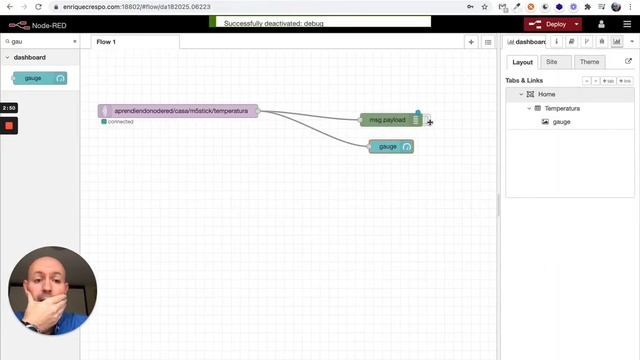Open the dashboard in a new window icon
The image size is (640, 360).
click(x=628, y=61)
